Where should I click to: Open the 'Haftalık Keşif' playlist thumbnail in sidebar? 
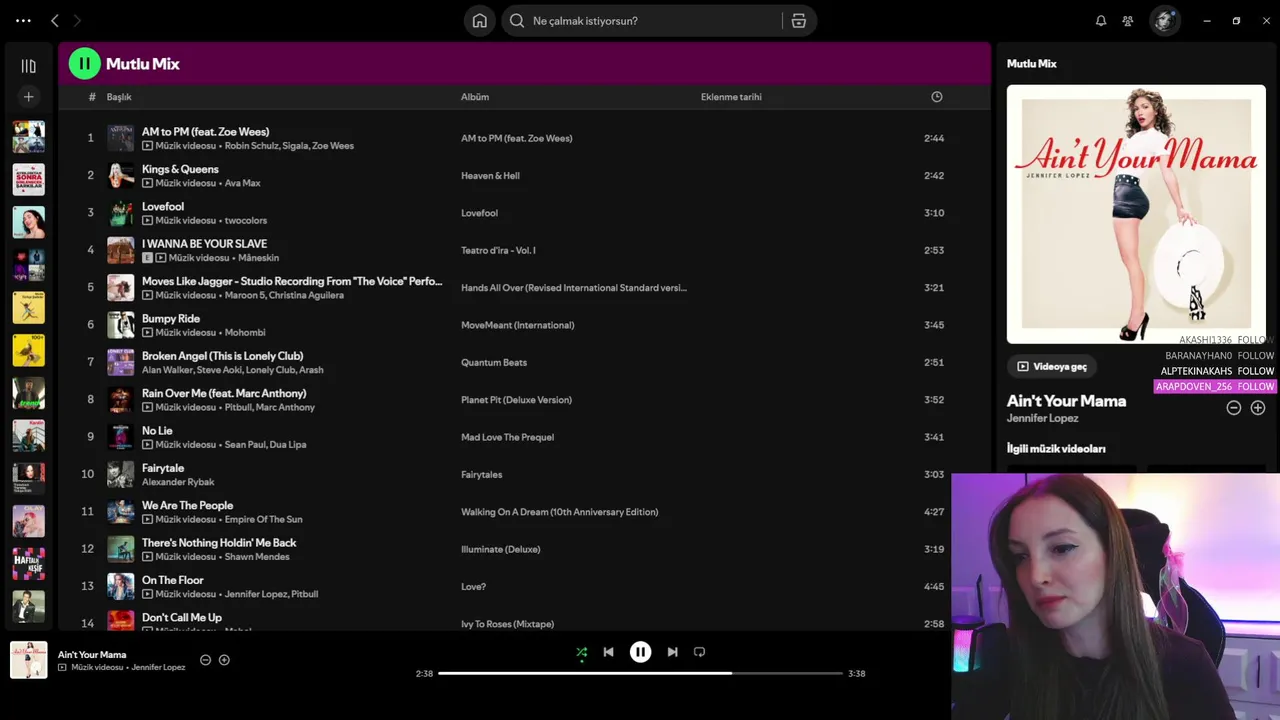[x=28, y=563]
